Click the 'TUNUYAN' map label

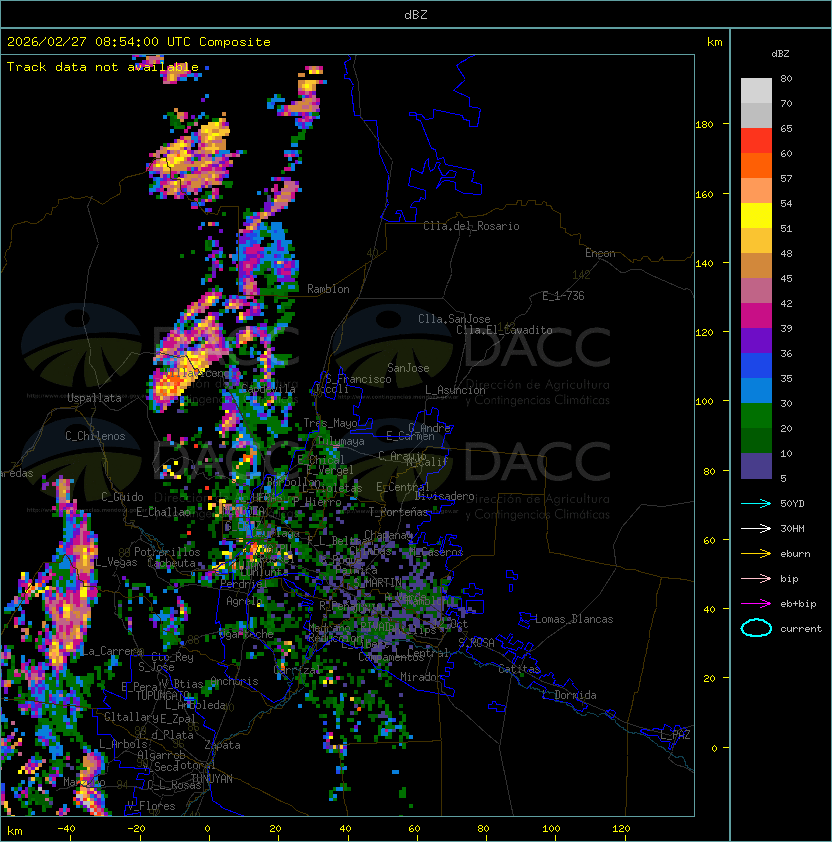pos(212,779)
